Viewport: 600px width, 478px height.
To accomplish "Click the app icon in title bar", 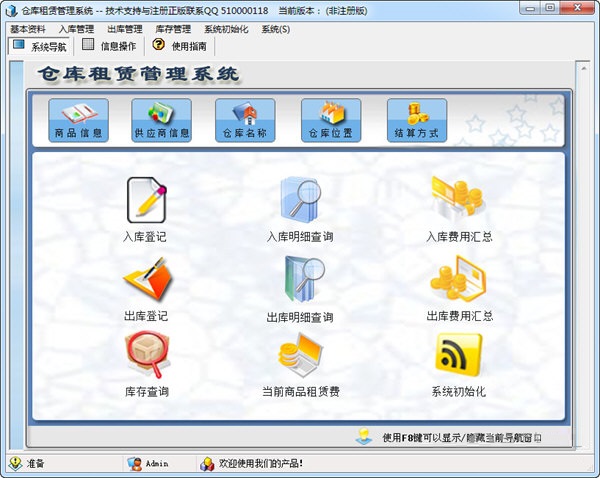I will coord(12,11).
